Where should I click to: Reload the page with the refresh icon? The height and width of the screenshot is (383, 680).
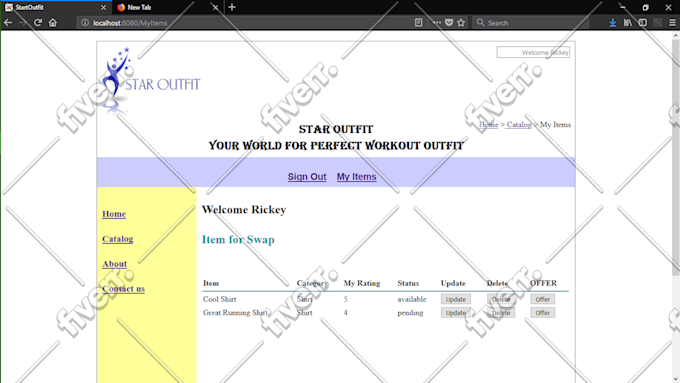point(38,23)
